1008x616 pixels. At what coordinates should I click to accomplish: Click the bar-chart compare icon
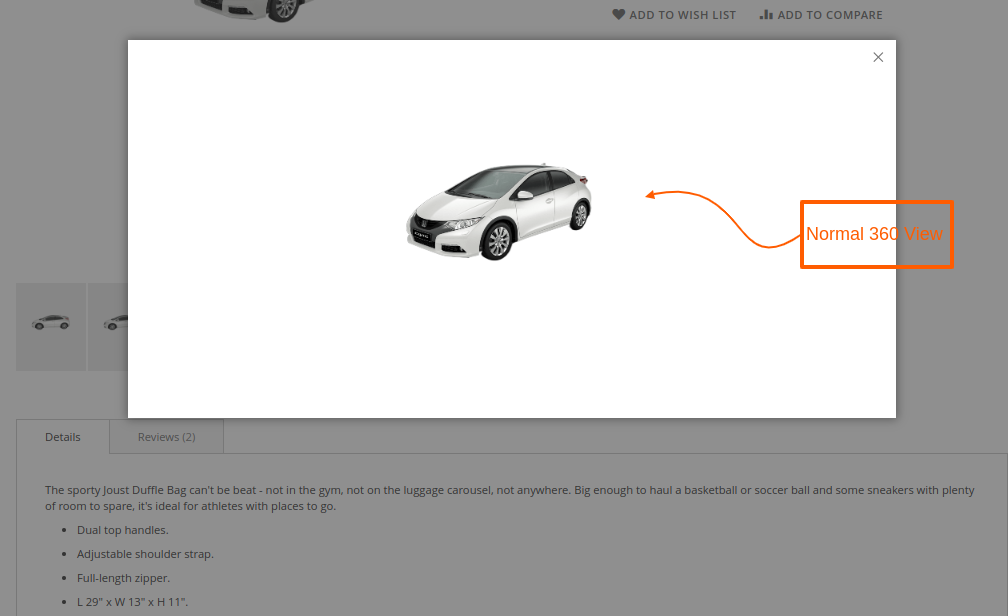pos(766,14)
